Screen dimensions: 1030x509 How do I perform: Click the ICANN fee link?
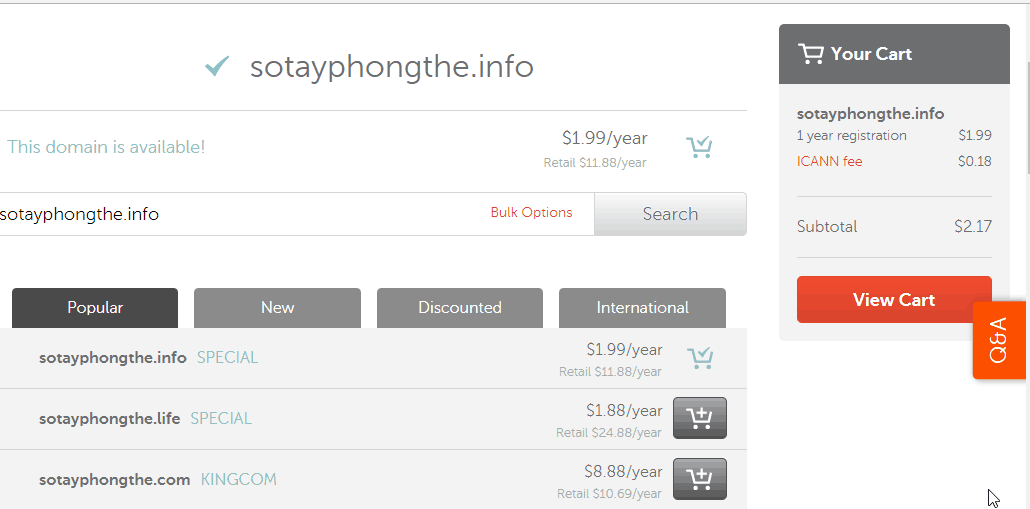[830, 162]
